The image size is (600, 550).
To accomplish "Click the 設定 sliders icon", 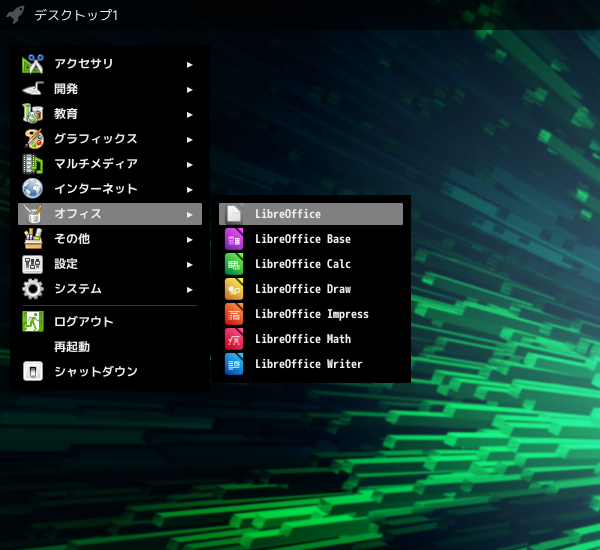I will 33,264.
